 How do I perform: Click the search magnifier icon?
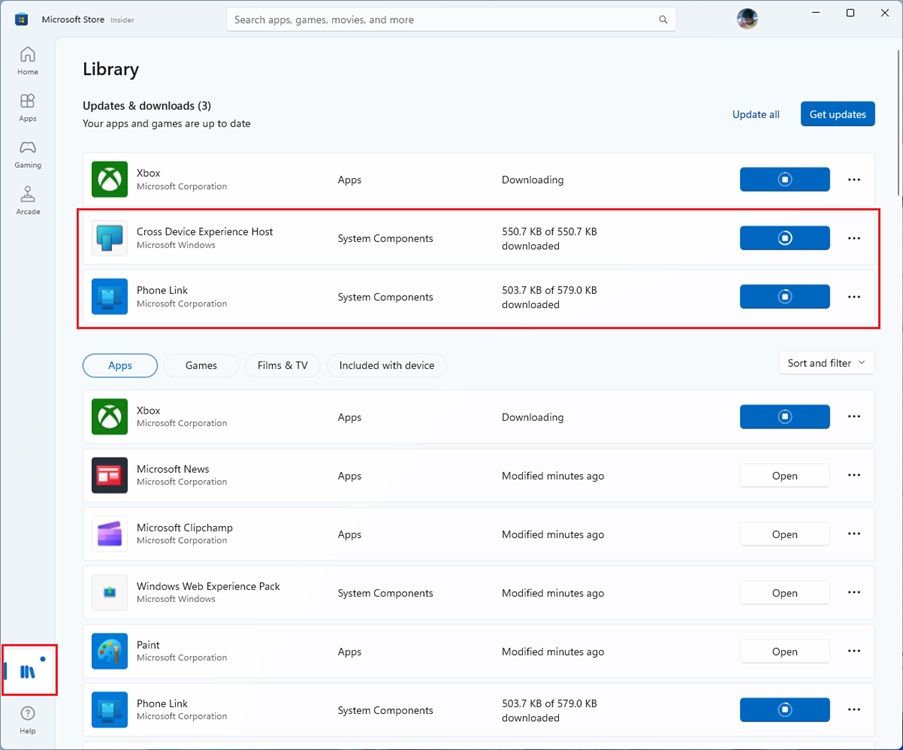pyautogui.click(x=663, y=20)
